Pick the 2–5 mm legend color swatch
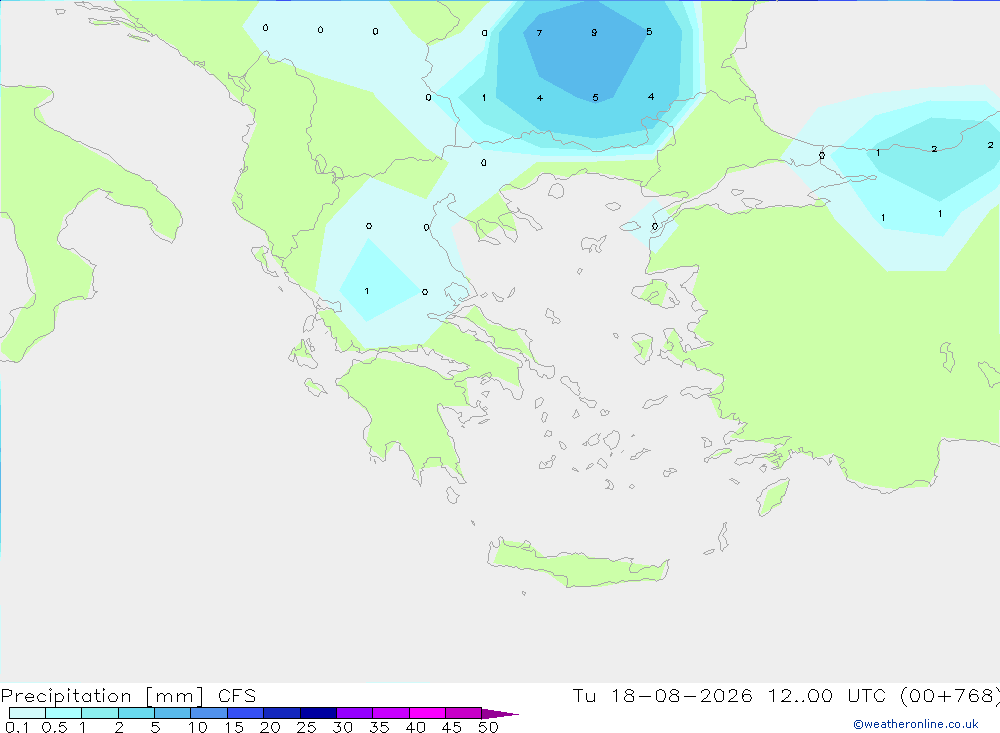Image resolution: width=1000 pixels, height=733 pixels. coord(136,713)
